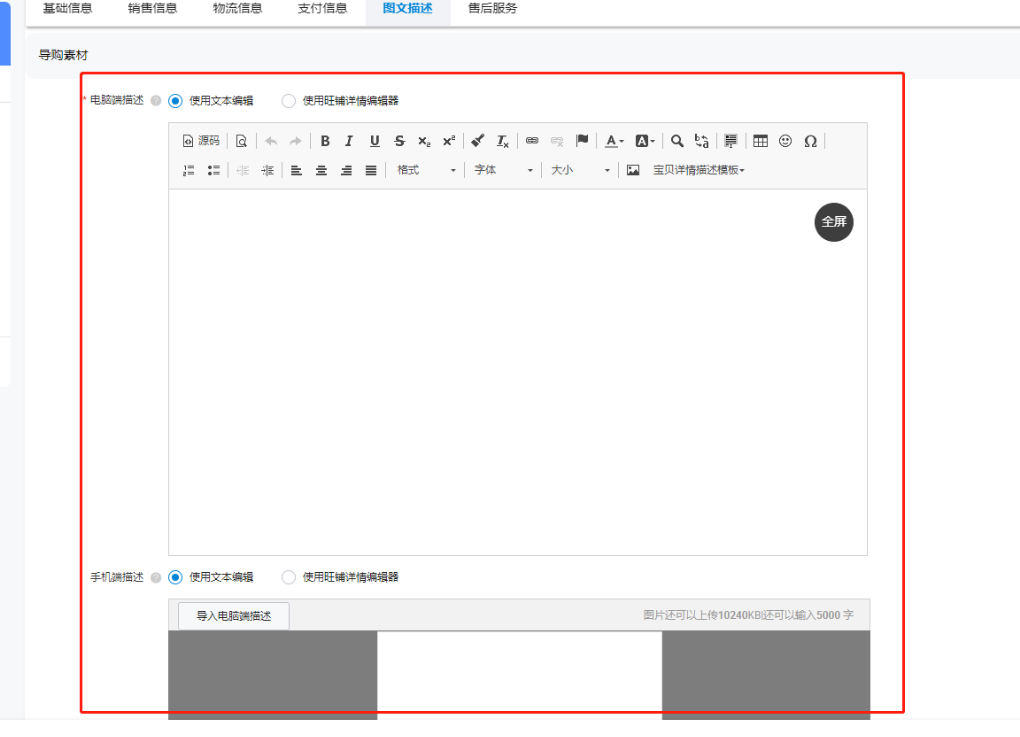Click the find magnifier icon
Screen dimensions: 1020x737
click(x=677, y=141)
